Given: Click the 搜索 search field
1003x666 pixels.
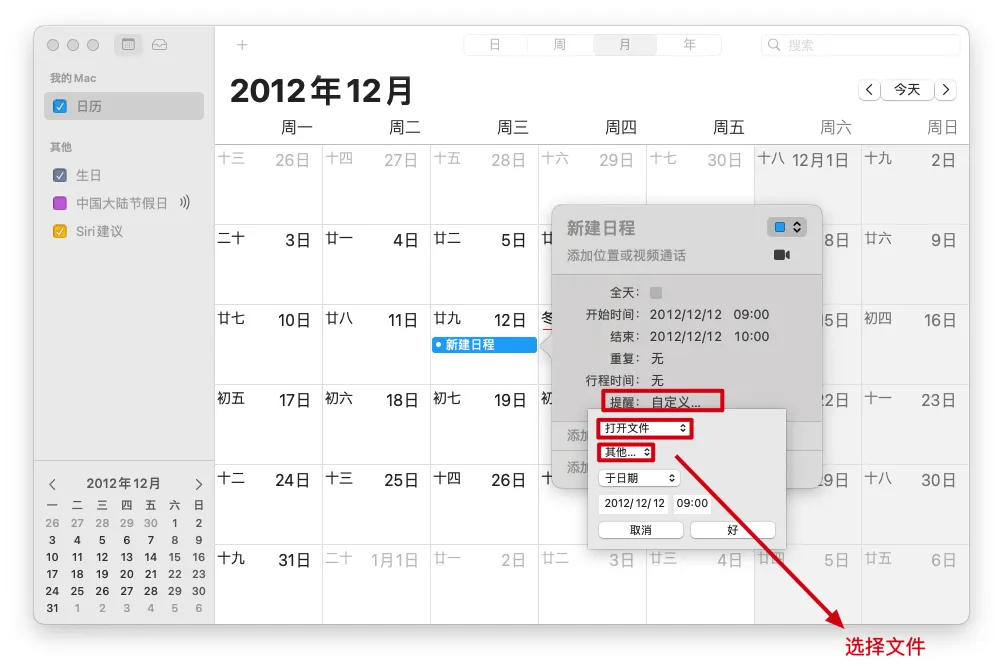Looking at the screenshot, I should click(860, 45).
